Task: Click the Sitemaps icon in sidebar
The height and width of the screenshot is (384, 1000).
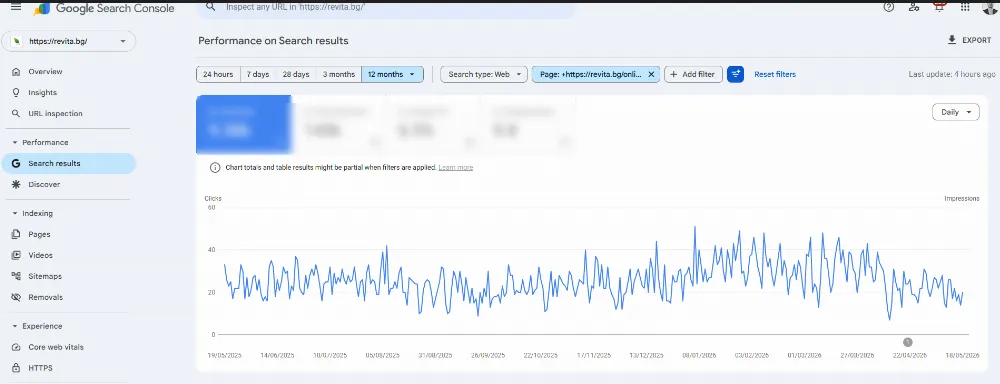Action: pyautogui.click(x=17, y=276)
